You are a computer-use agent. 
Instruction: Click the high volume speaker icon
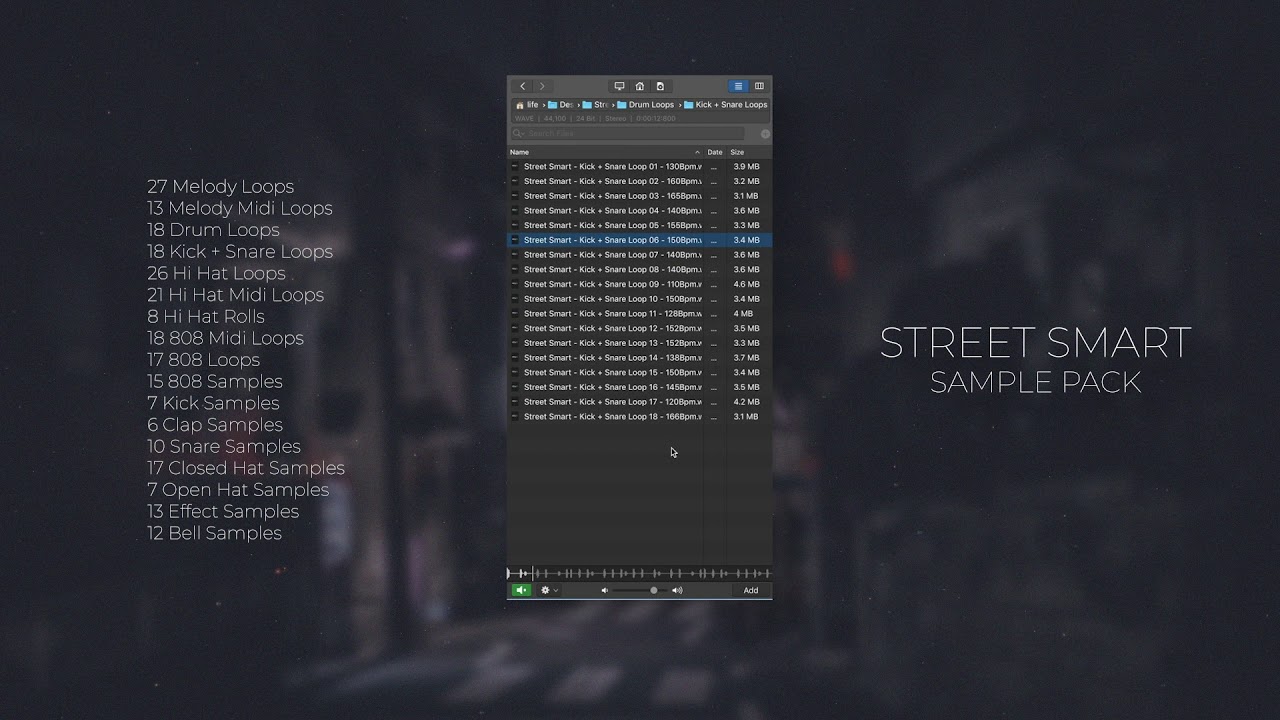coord(677,590)
